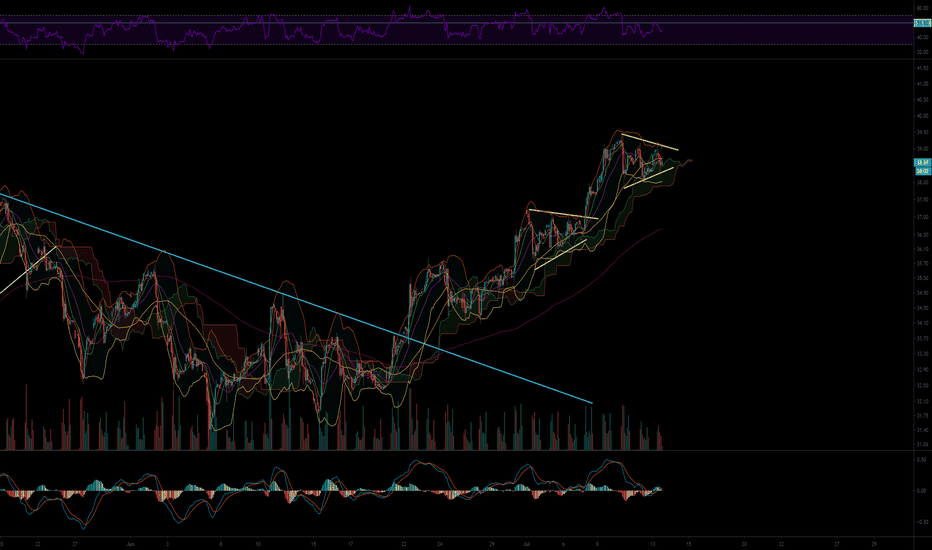Select the short yellow rising trendline at the chart's left edge
The height and width of the screenshot is (550, 932).
coord(28,269)
